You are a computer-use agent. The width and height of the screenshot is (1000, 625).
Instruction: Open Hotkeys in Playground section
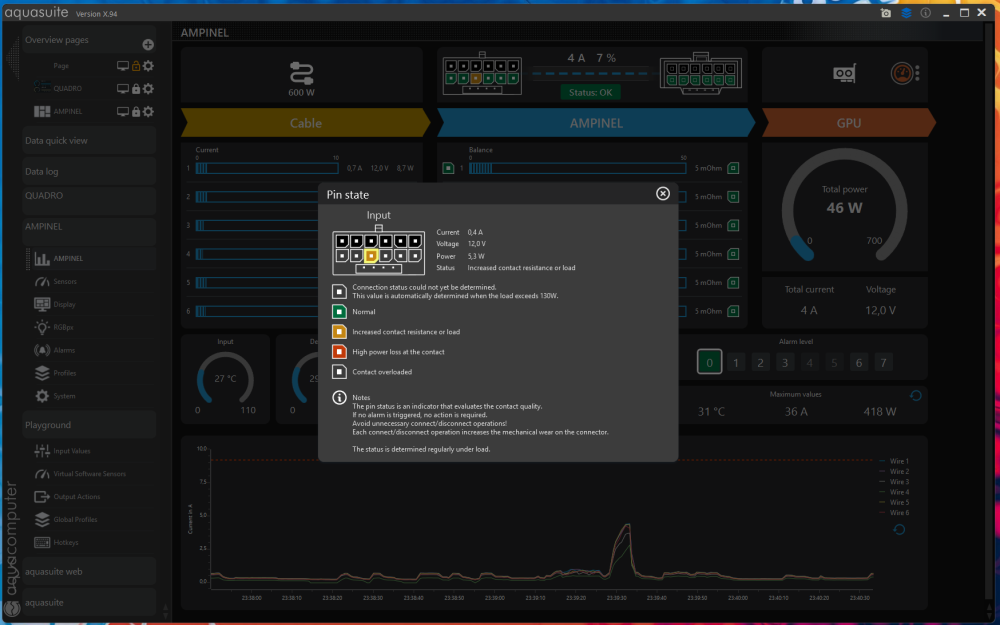56,543
